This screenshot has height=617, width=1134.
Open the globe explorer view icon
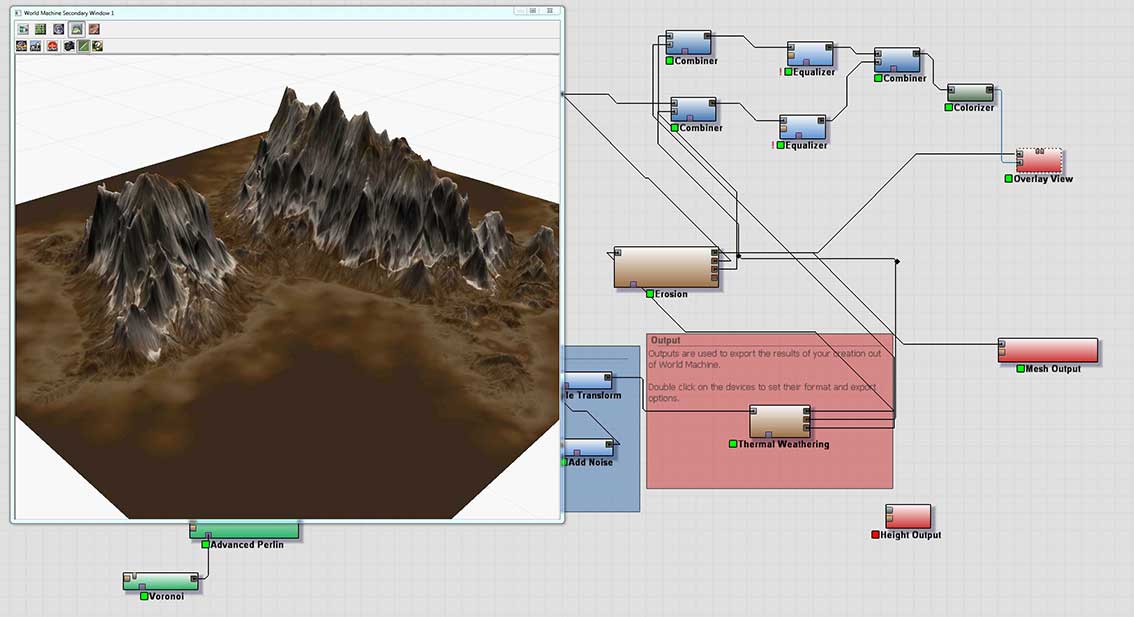click(59, 30)
